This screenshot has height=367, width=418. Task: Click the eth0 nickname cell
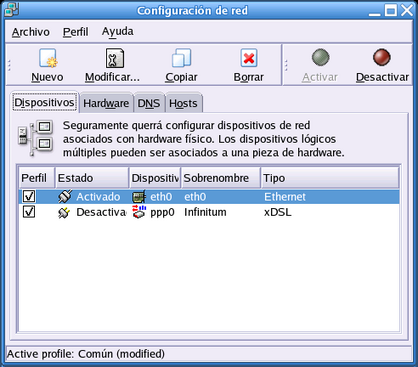[195, 197]
